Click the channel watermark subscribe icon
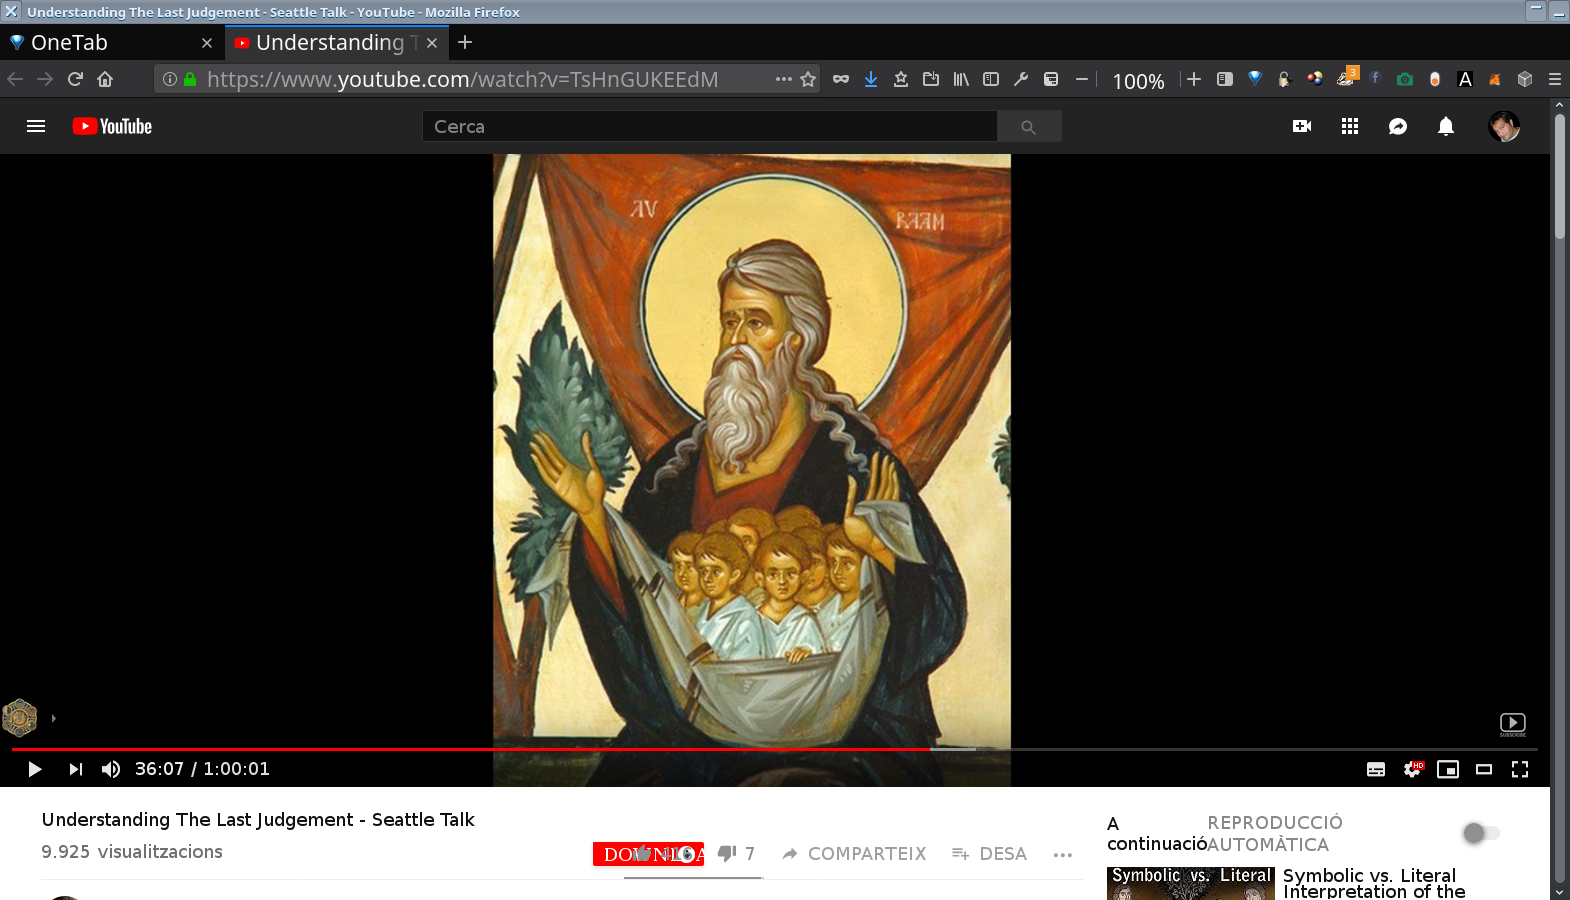This screenshot has width=1570, height=900. (x=1513, y=724)
